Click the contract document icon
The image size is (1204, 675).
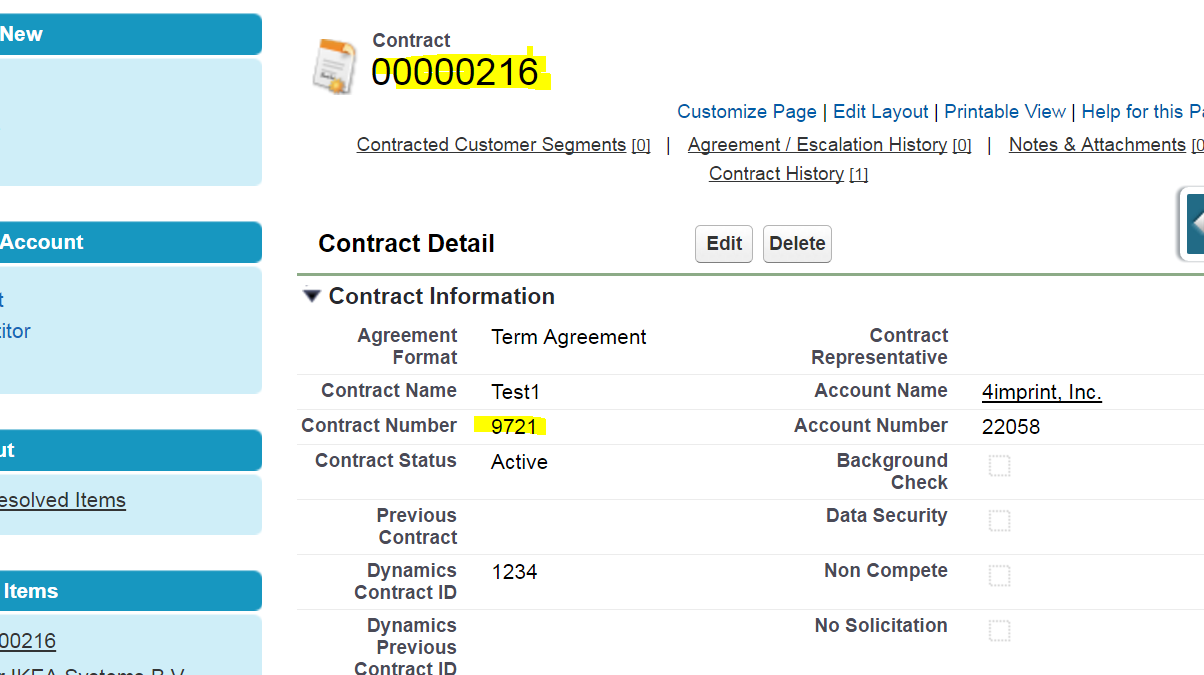[334, 66]
